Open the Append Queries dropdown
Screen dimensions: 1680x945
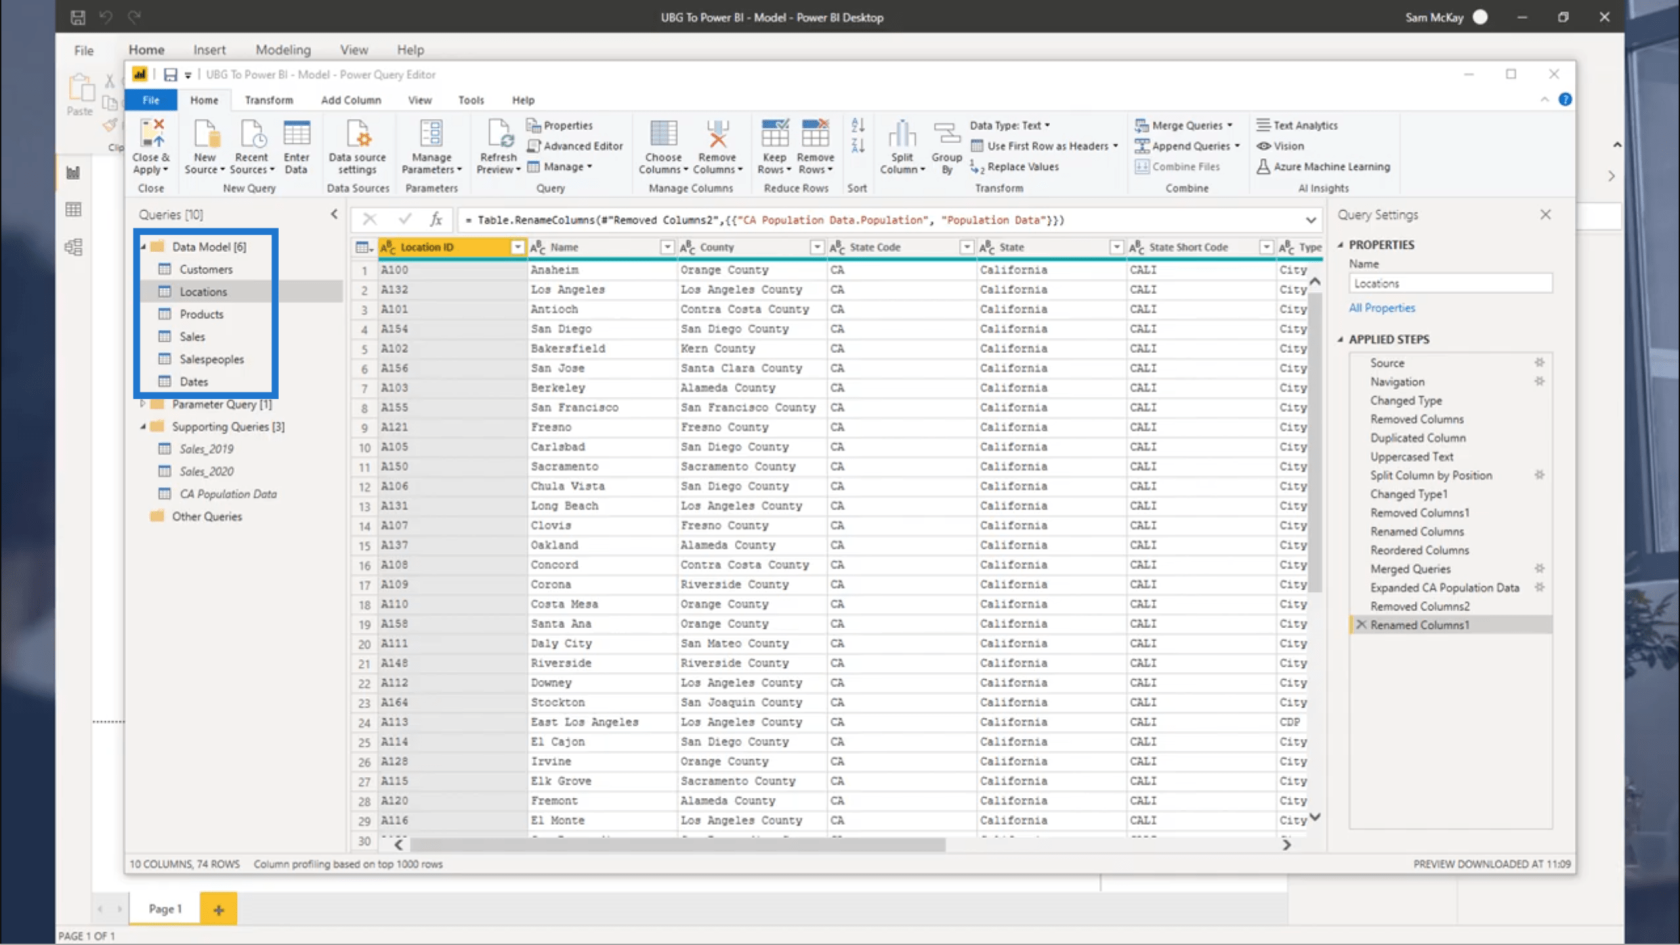1187,146
